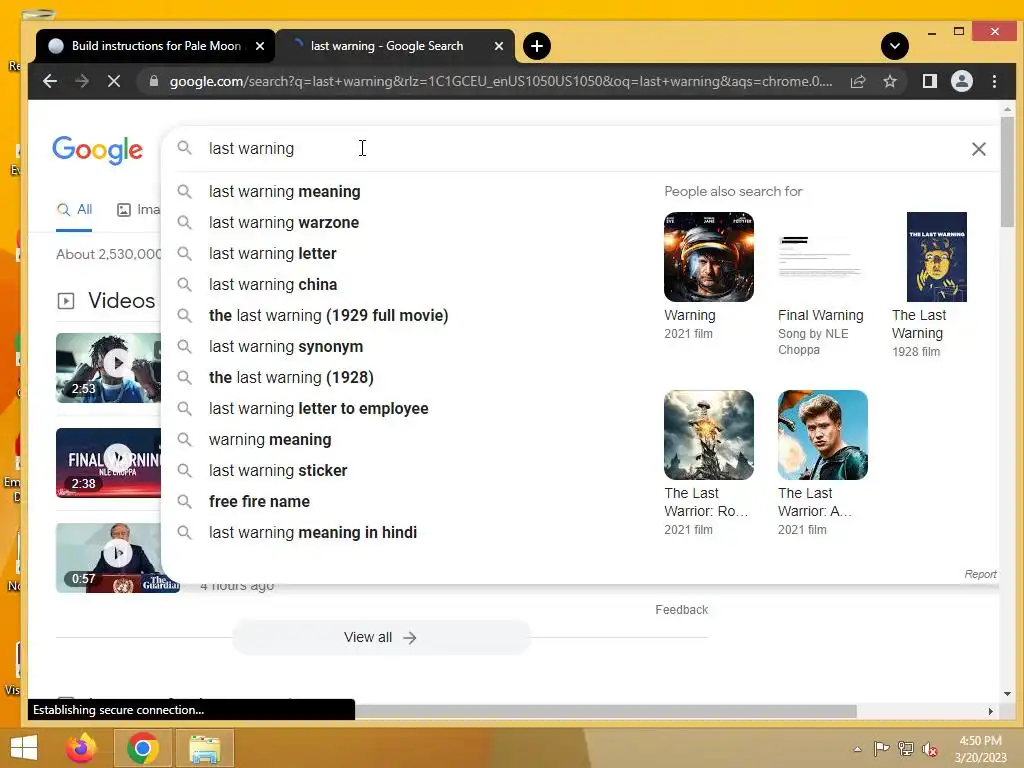Pick suggestion last warning china

click(272, 285)
